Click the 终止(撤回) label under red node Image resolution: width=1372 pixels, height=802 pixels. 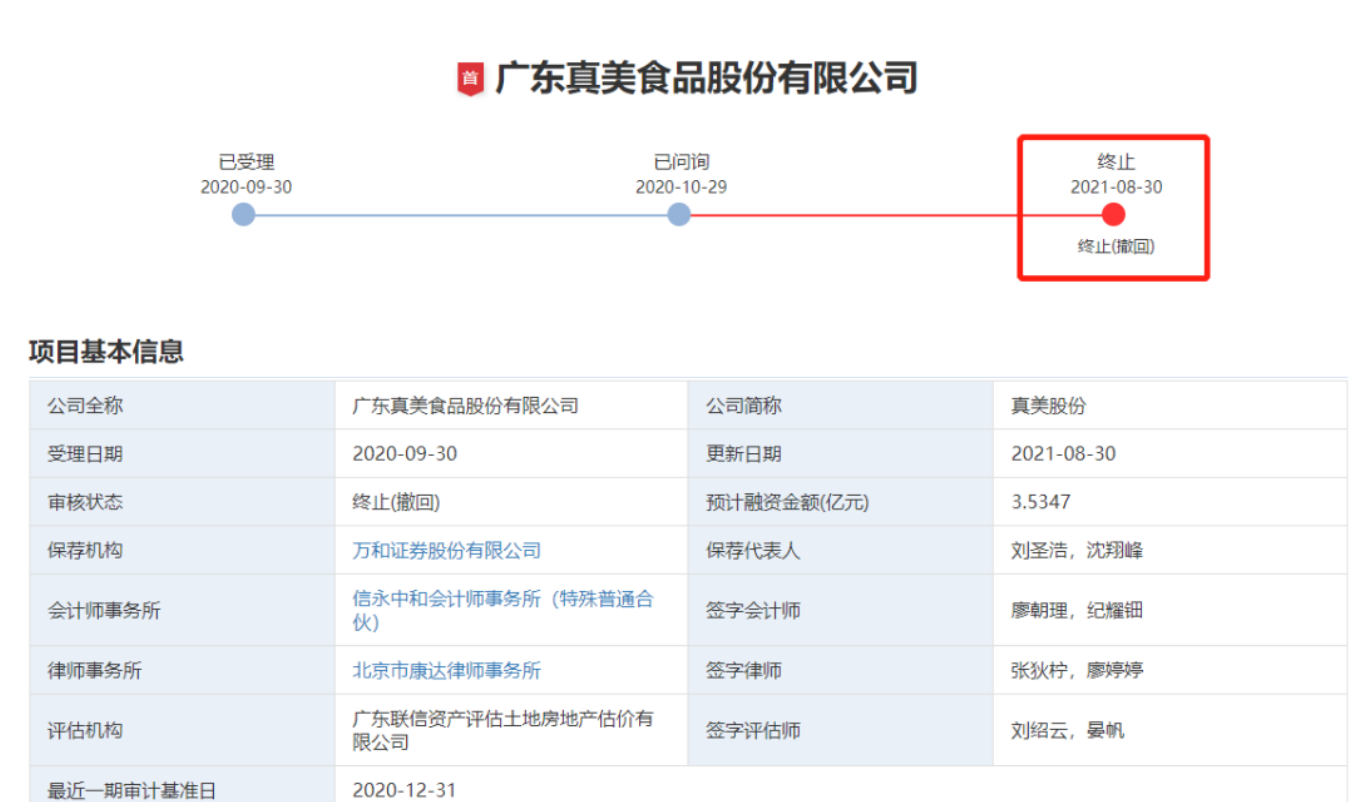(x=1116, y=246)
